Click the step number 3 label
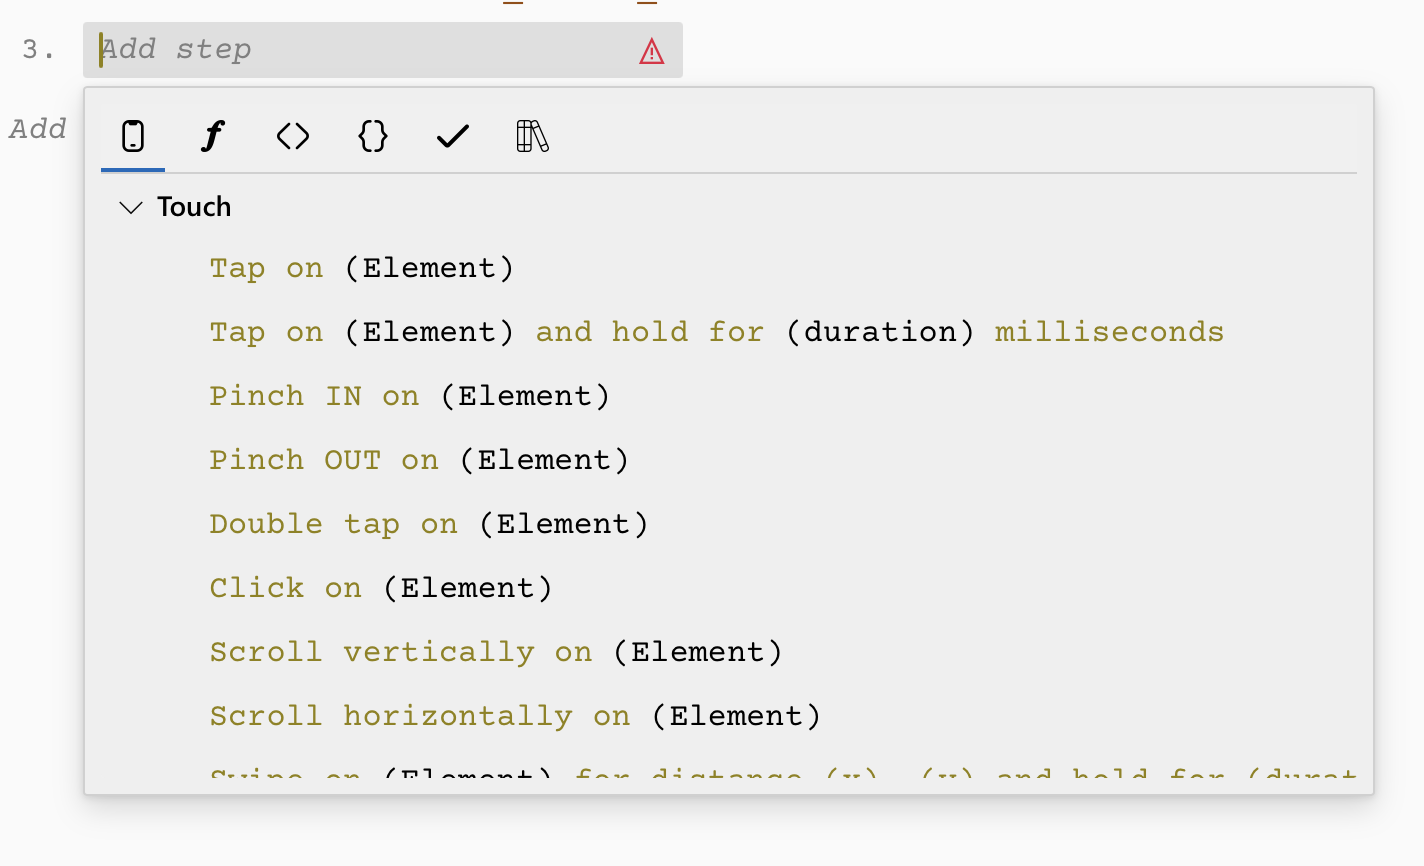 tap(38, 50)
